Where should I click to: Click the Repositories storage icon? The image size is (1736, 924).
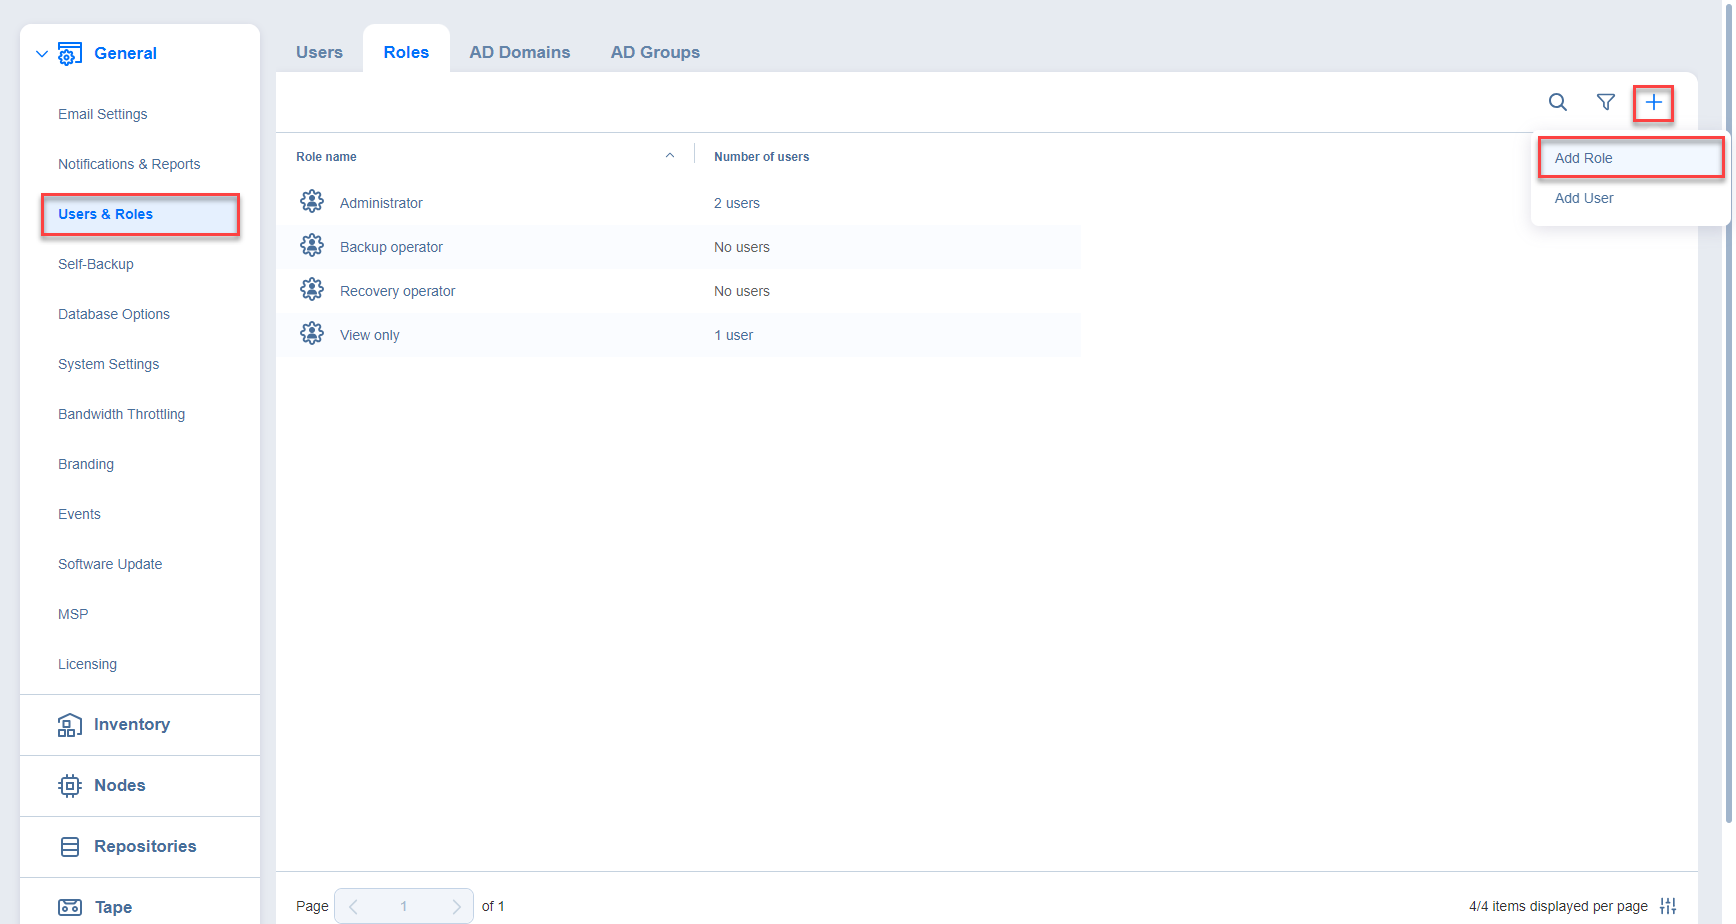coord(69,847)
